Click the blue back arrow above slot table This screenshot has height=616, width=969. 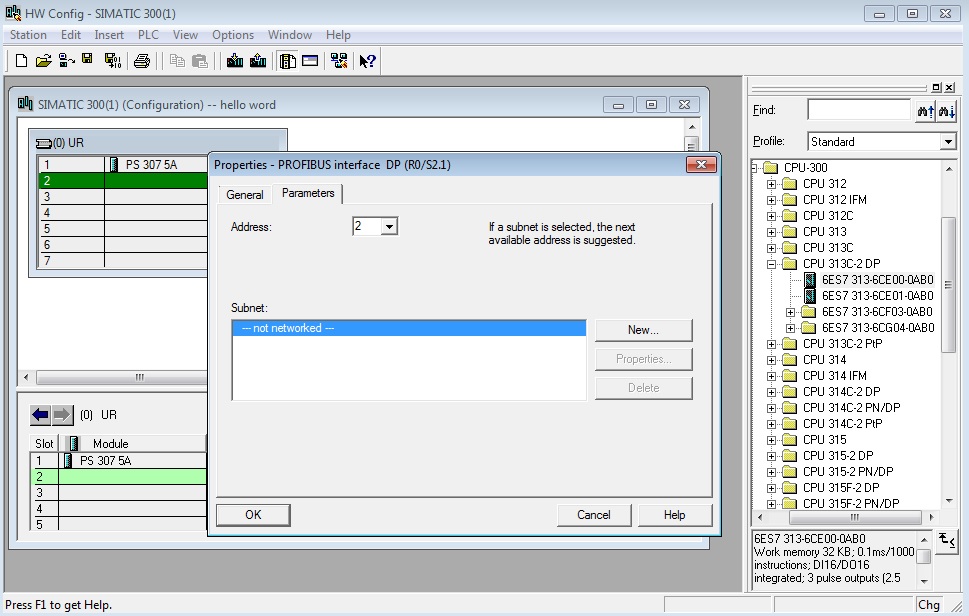click(x=40, y=414)
